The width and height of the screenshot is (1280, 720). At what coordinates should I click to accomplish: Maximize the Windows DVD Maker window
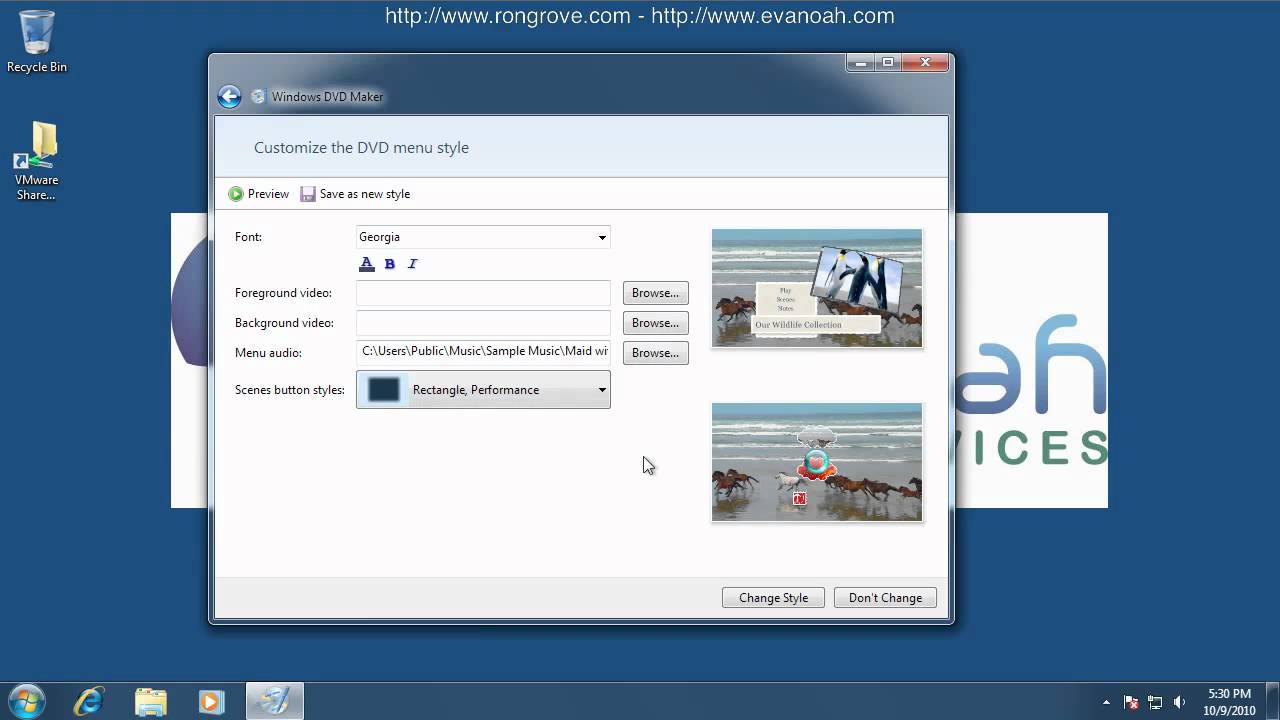click(888, 62)
